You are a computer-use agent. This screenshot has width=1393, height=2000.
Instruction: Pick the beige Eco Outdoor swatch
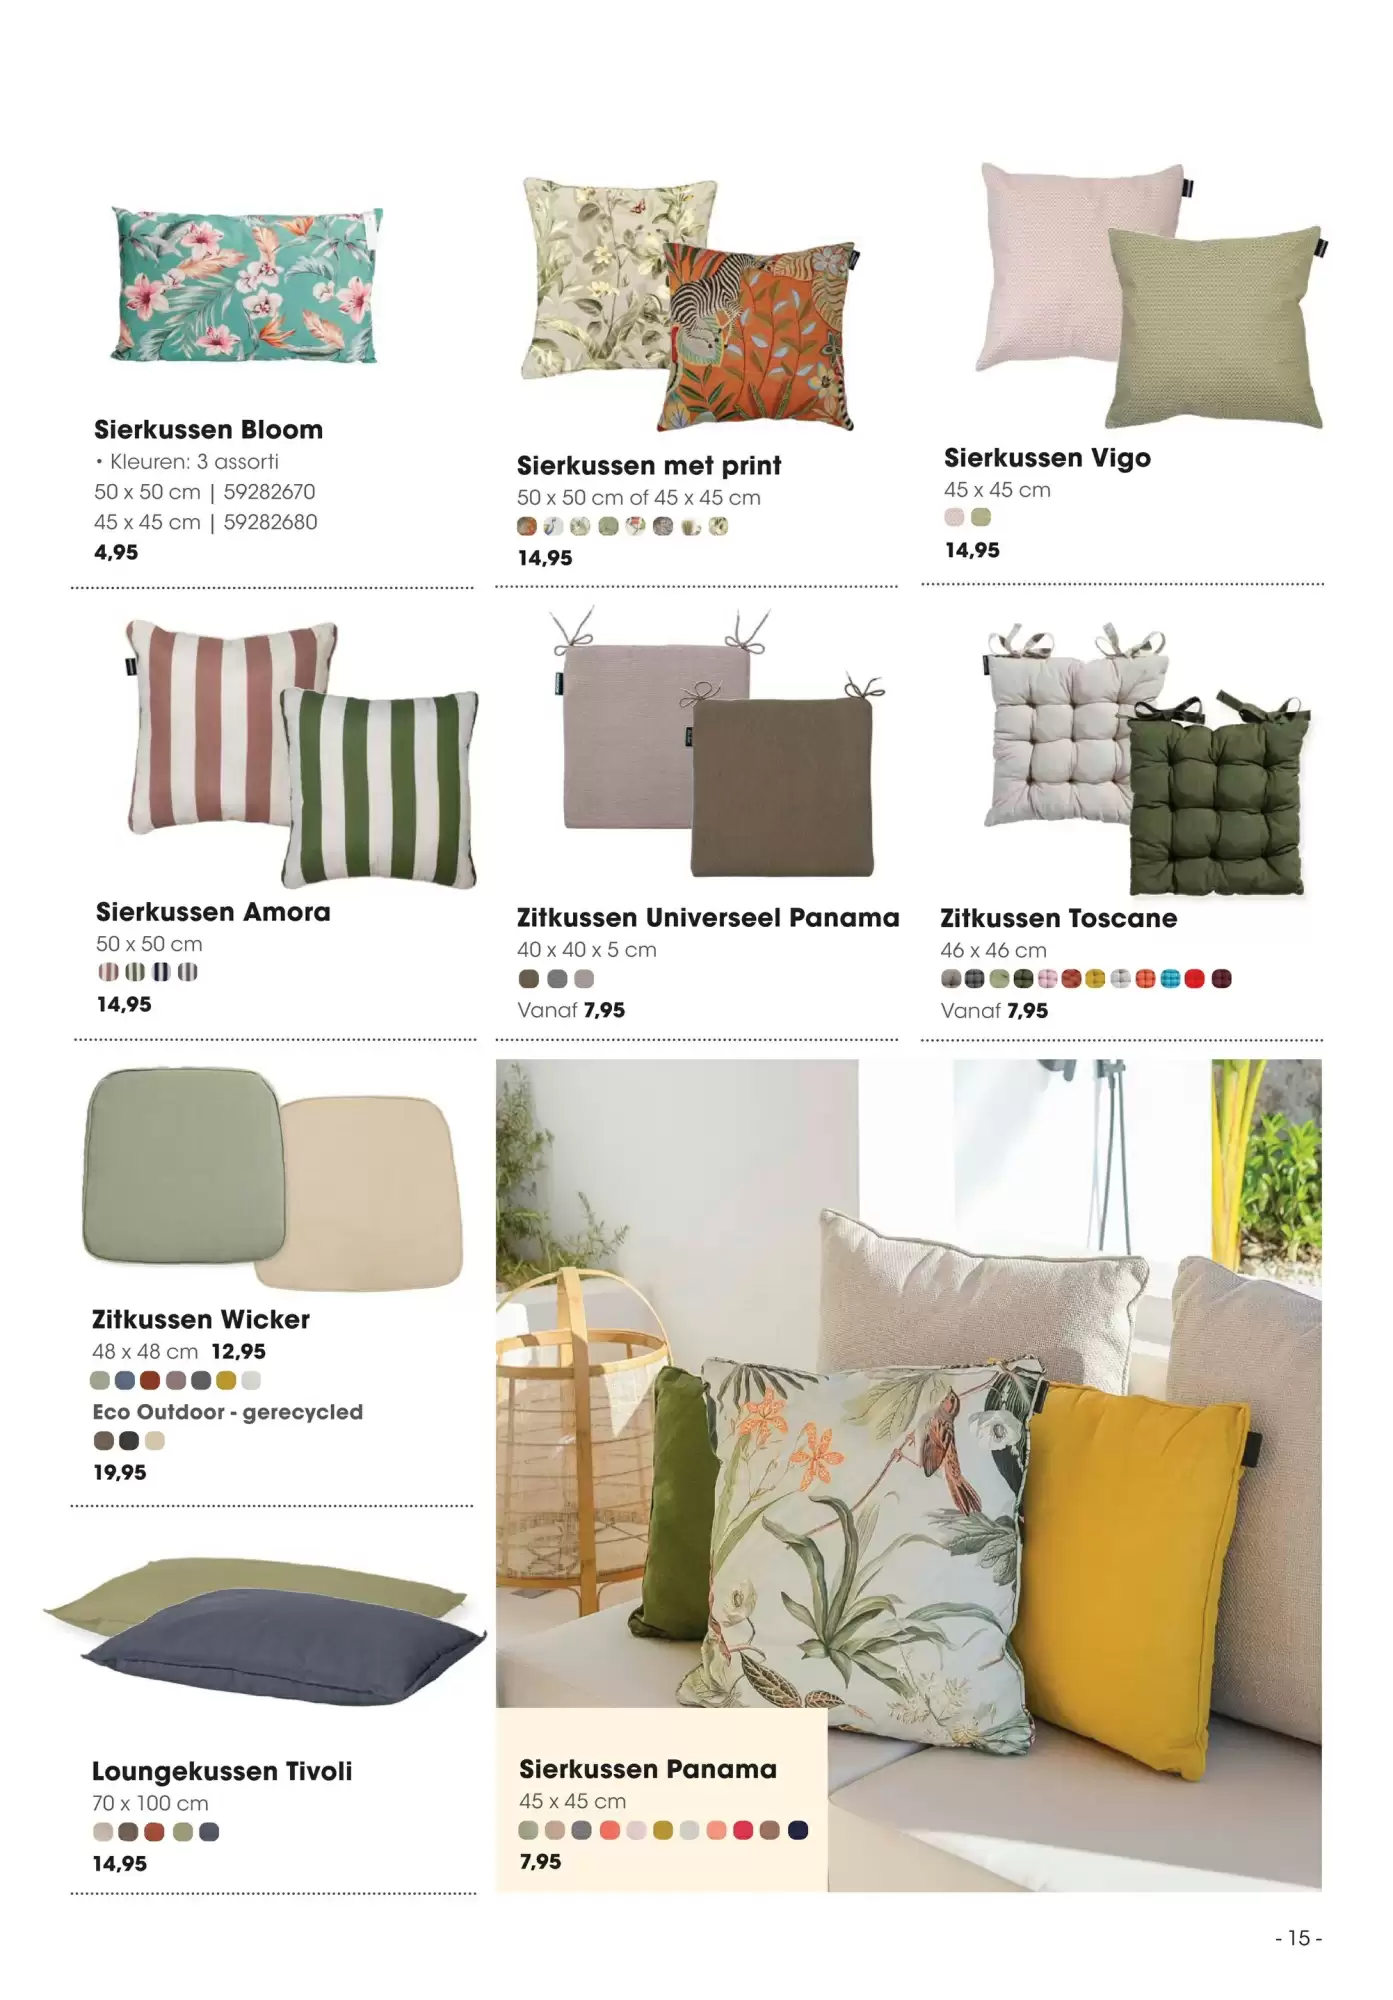tap(155, 1441)
